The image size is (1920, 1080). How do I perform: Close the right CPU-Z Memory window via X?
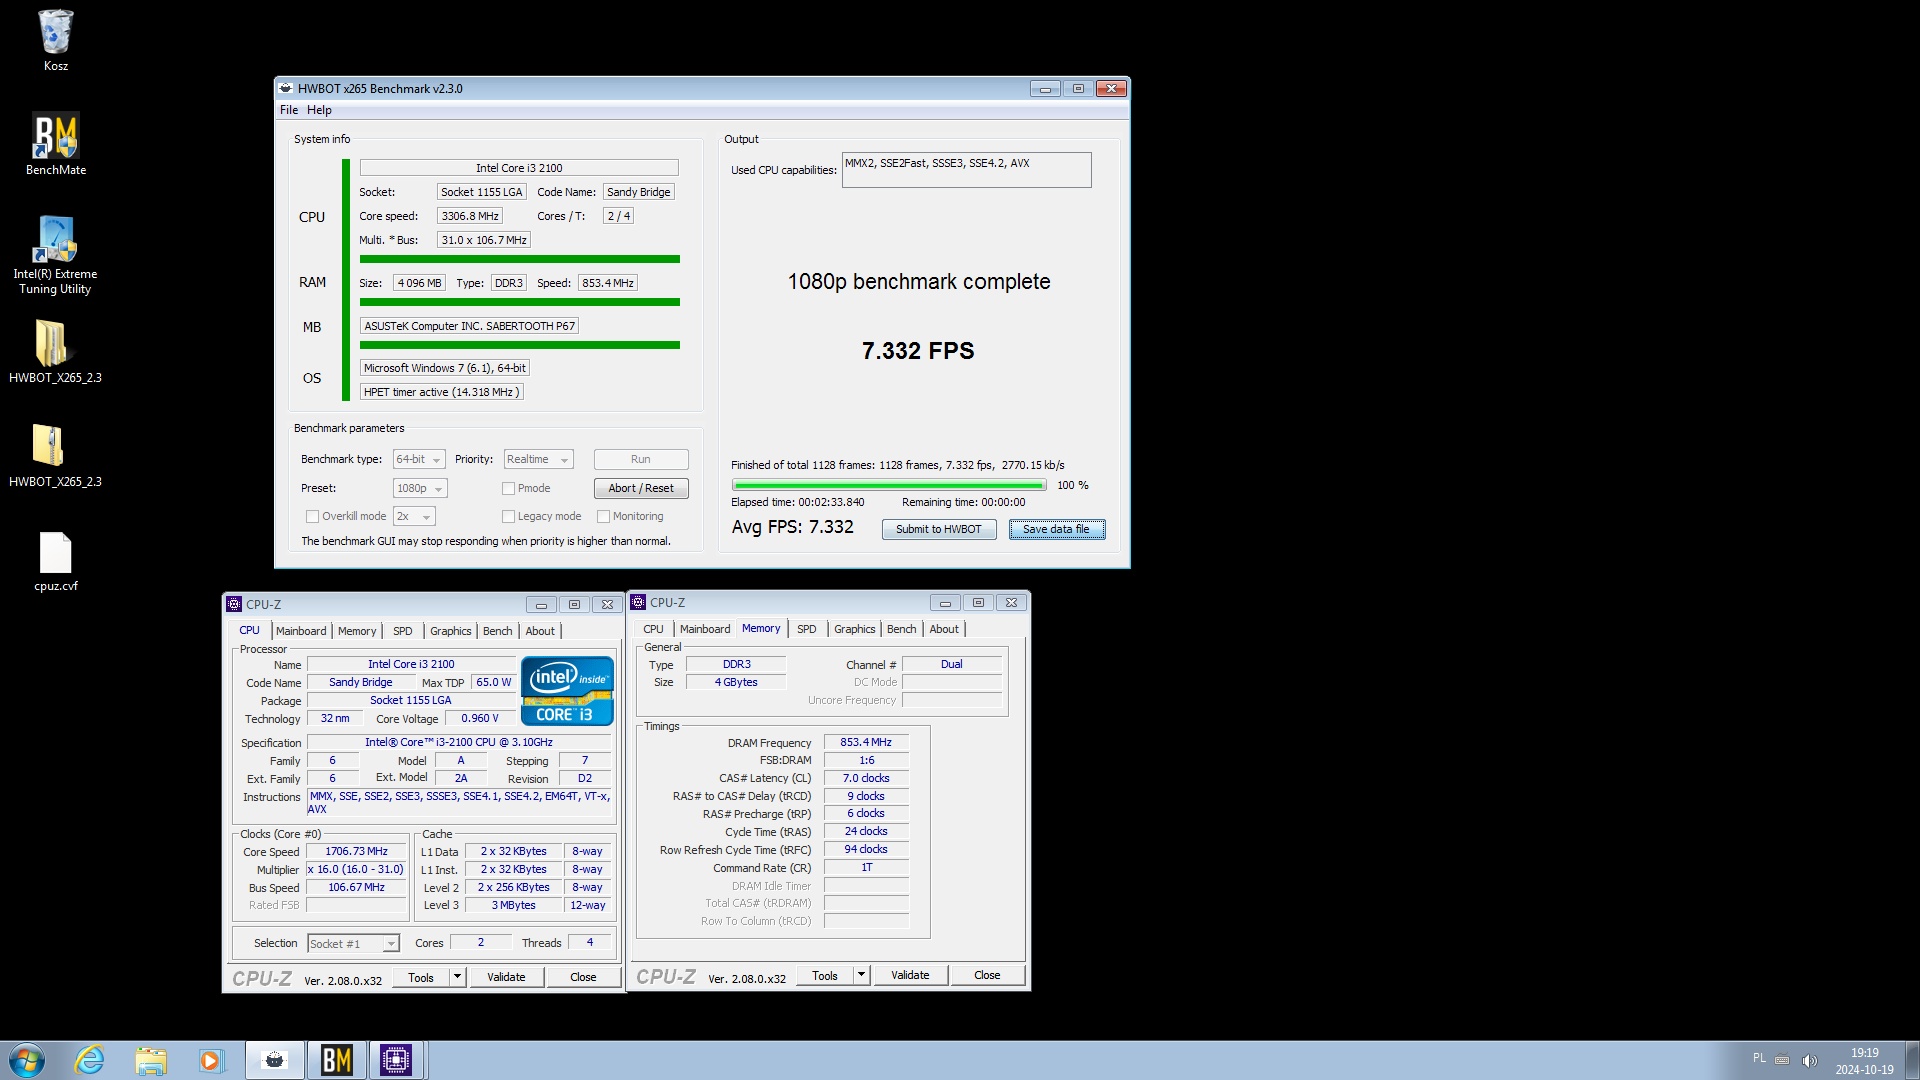point(1011,602)
